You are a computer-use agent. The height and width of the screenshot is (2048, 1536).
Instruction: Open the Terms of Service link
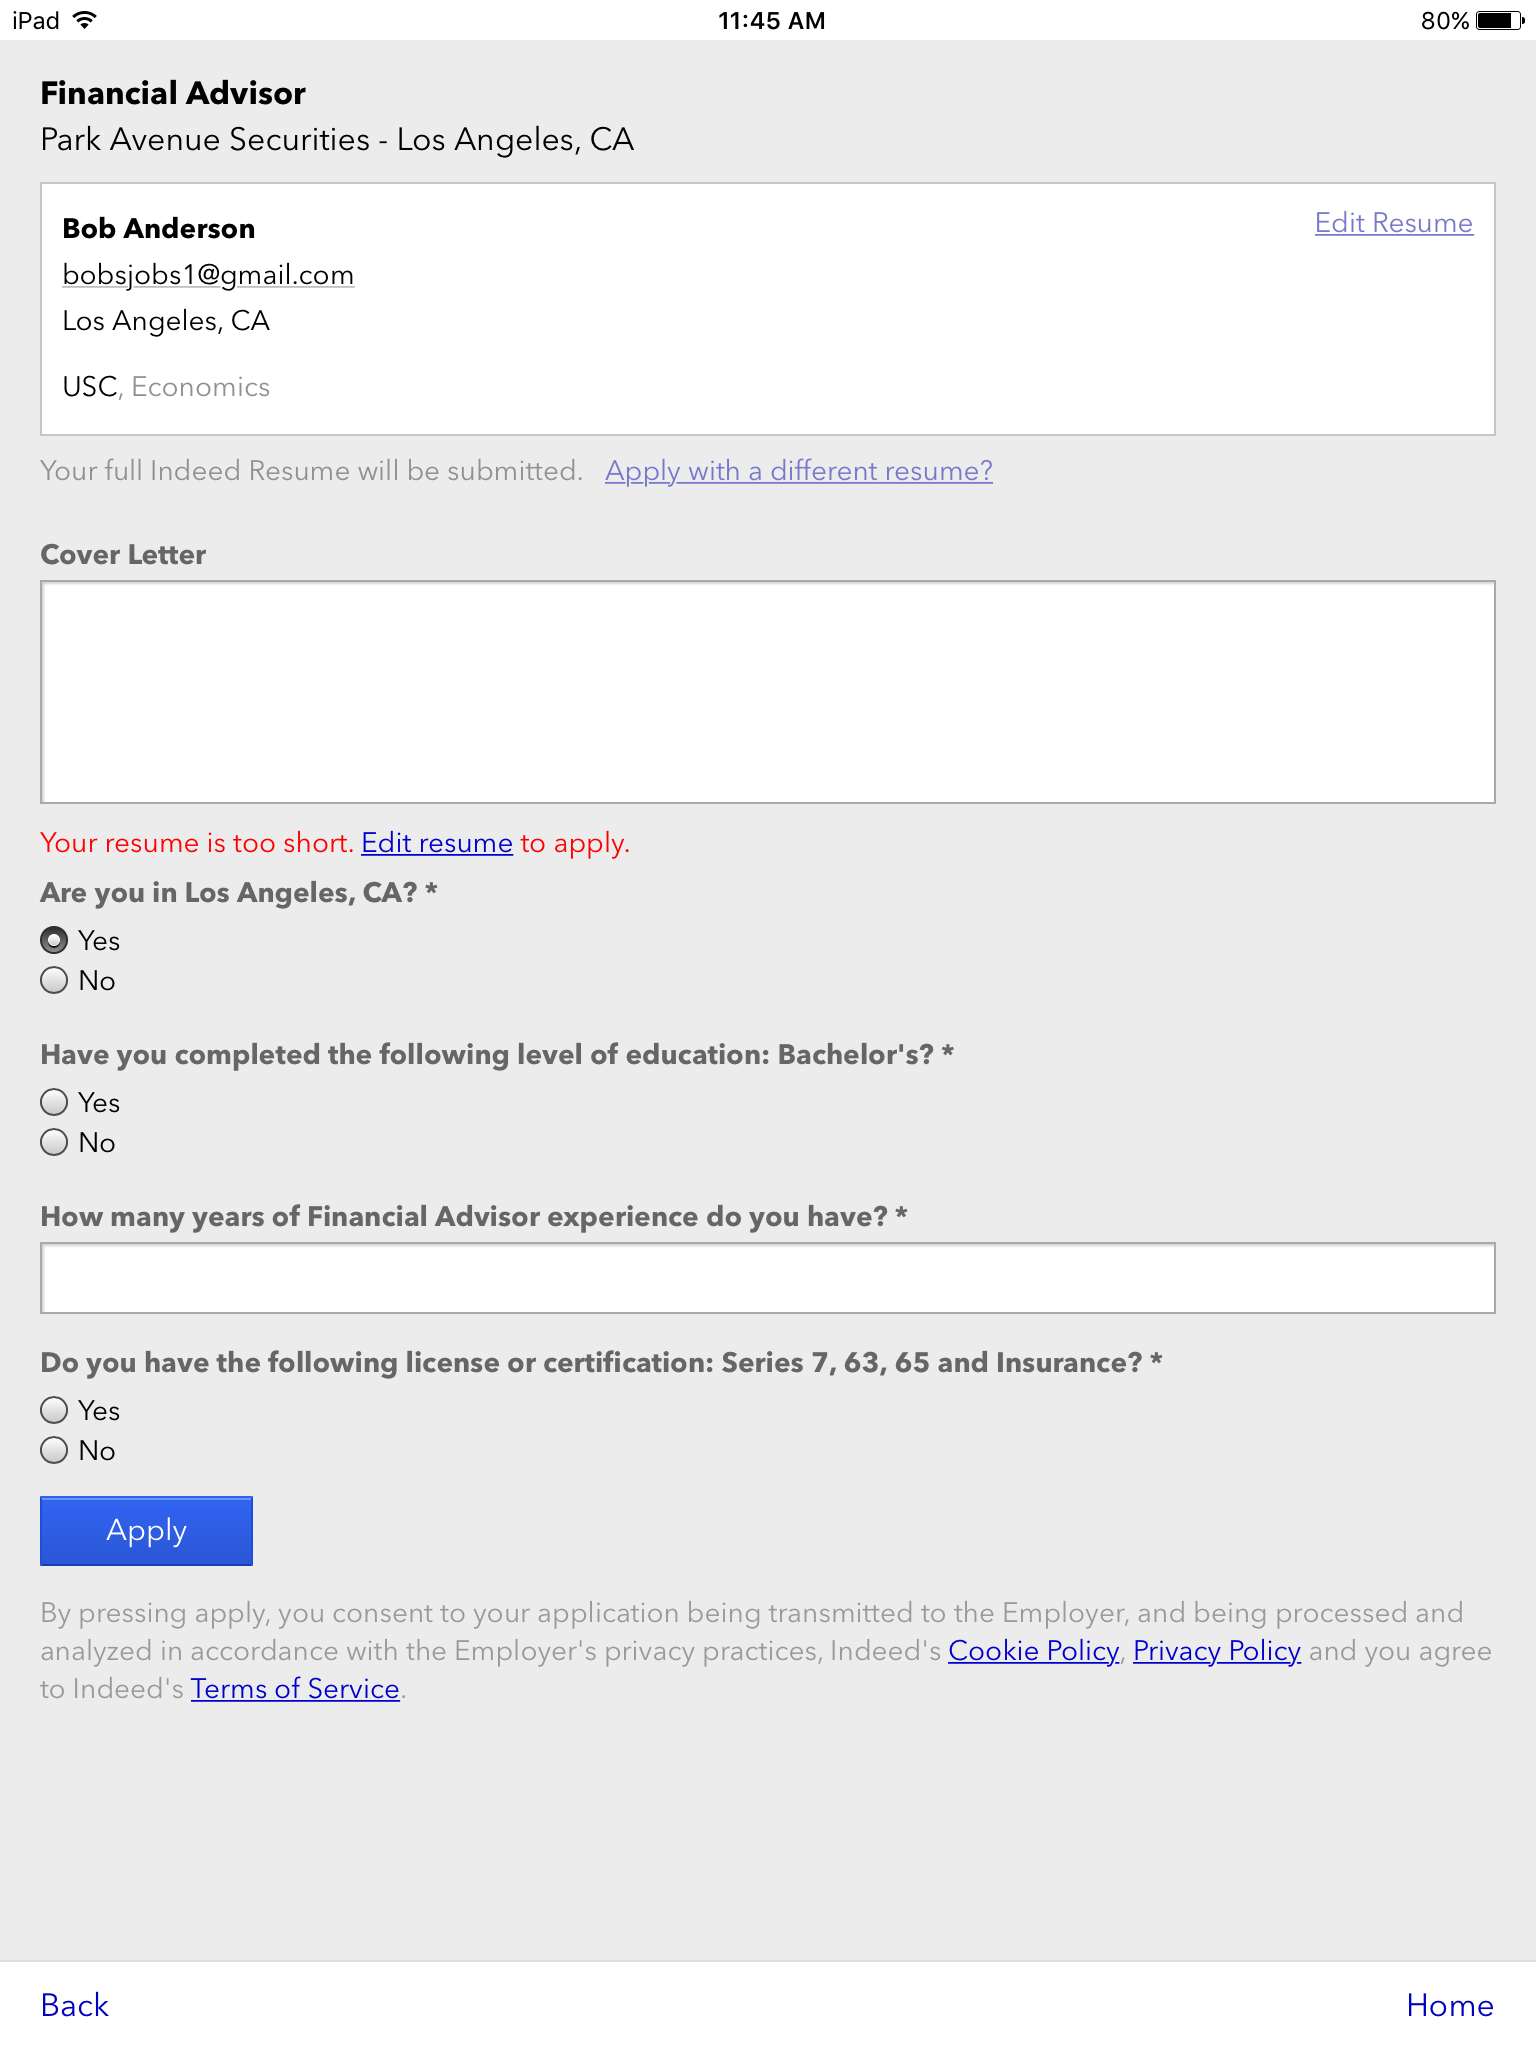coord(295,1689)
